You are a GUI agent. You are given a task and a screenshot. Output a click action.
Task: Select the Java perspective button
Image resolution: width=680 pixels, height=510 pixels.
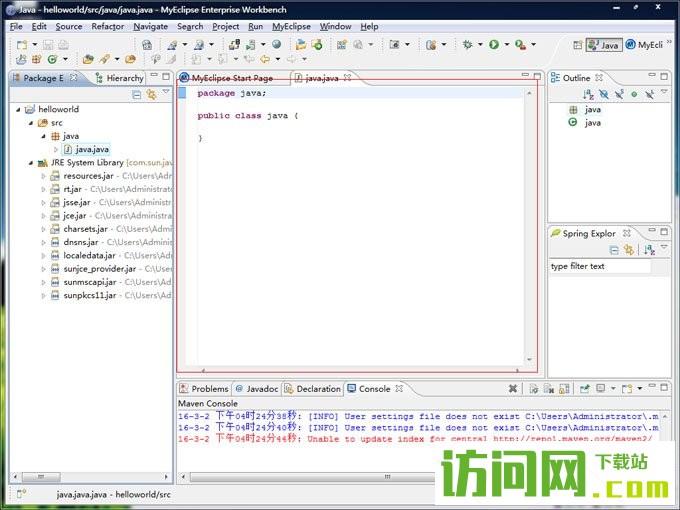click(604, 45)
